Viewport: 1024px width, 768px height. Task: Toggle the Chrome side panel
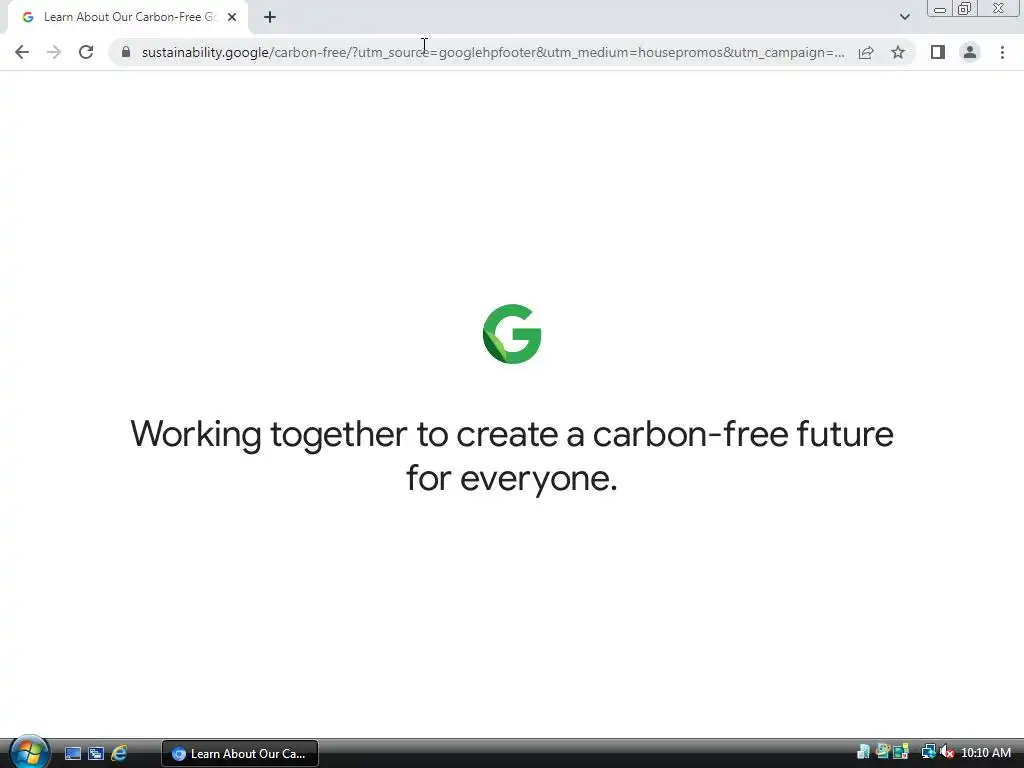(938, 52)
